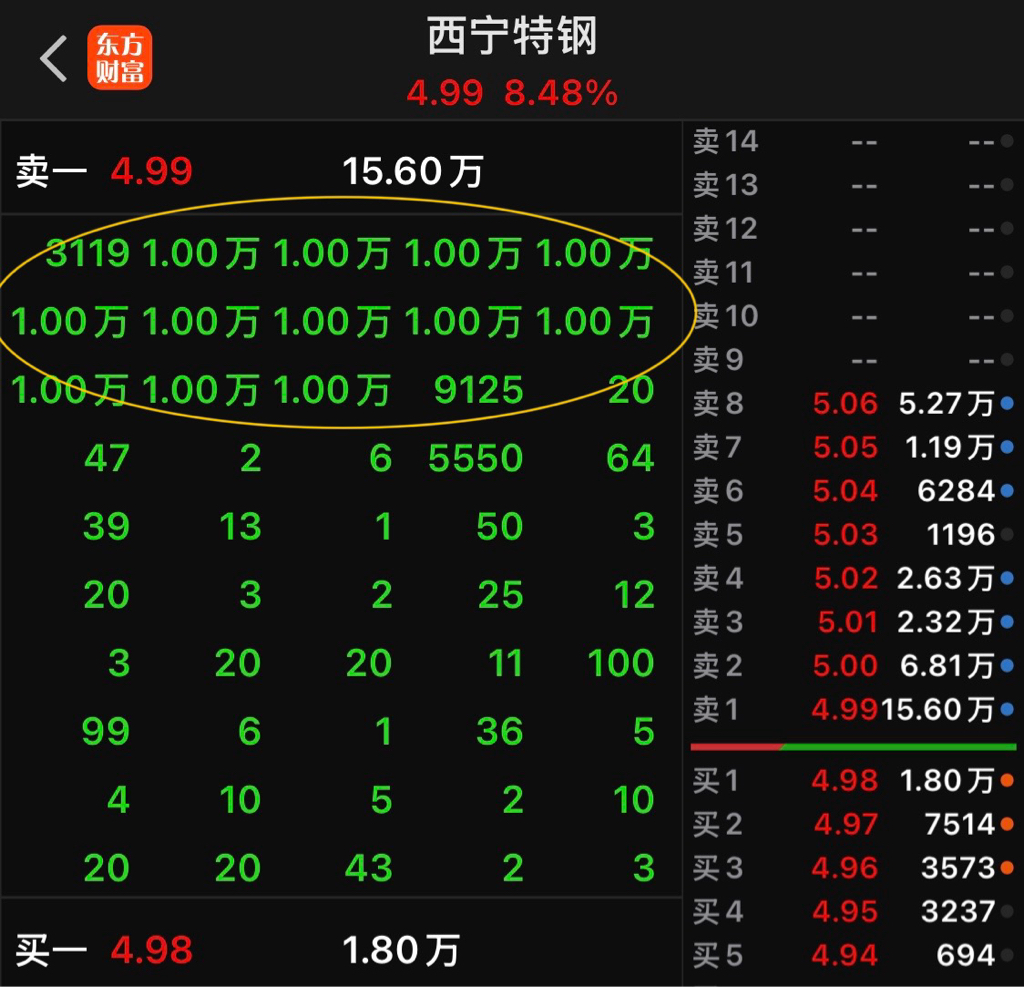1024x987 pixels.
Task: Tap the order queue entry 39
Action: click(x=106, y=526)
